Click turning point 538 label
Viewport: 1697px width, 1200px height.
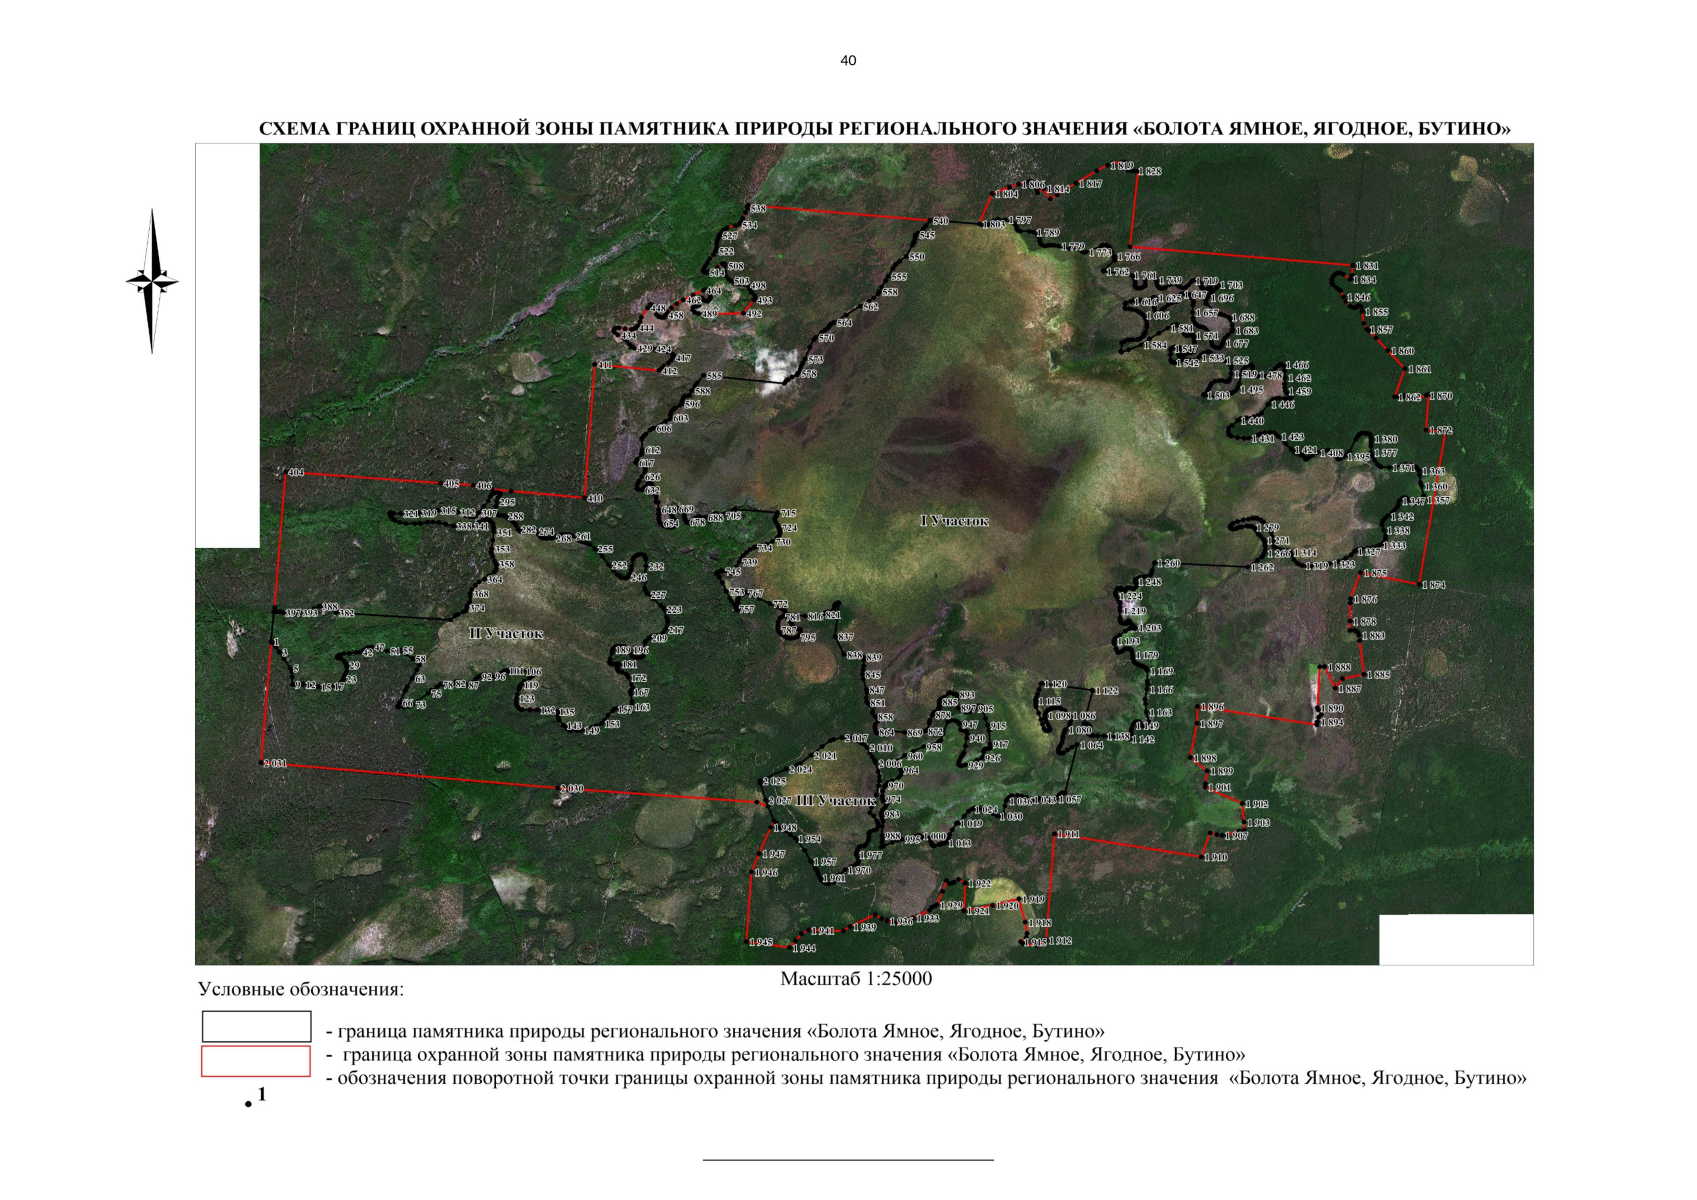(757, 208)
